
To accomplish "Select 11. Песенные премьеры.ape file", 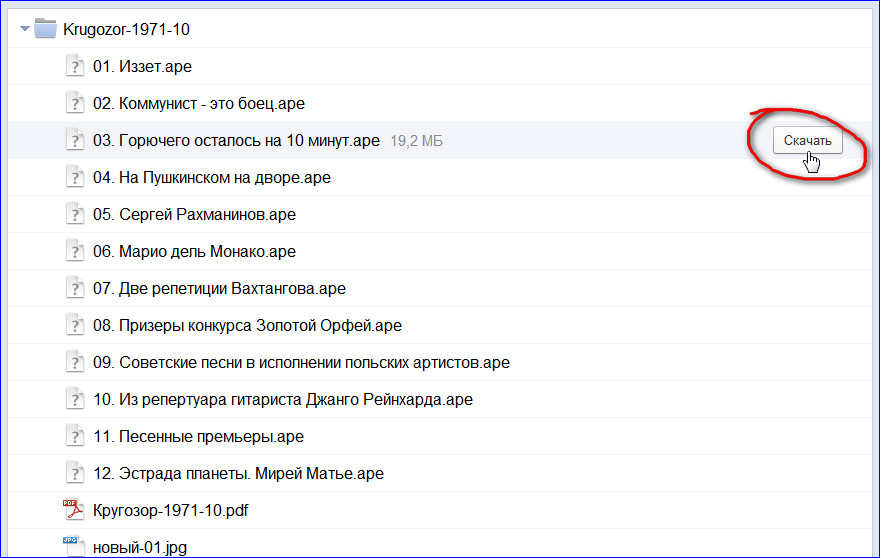I will point(198,437).
